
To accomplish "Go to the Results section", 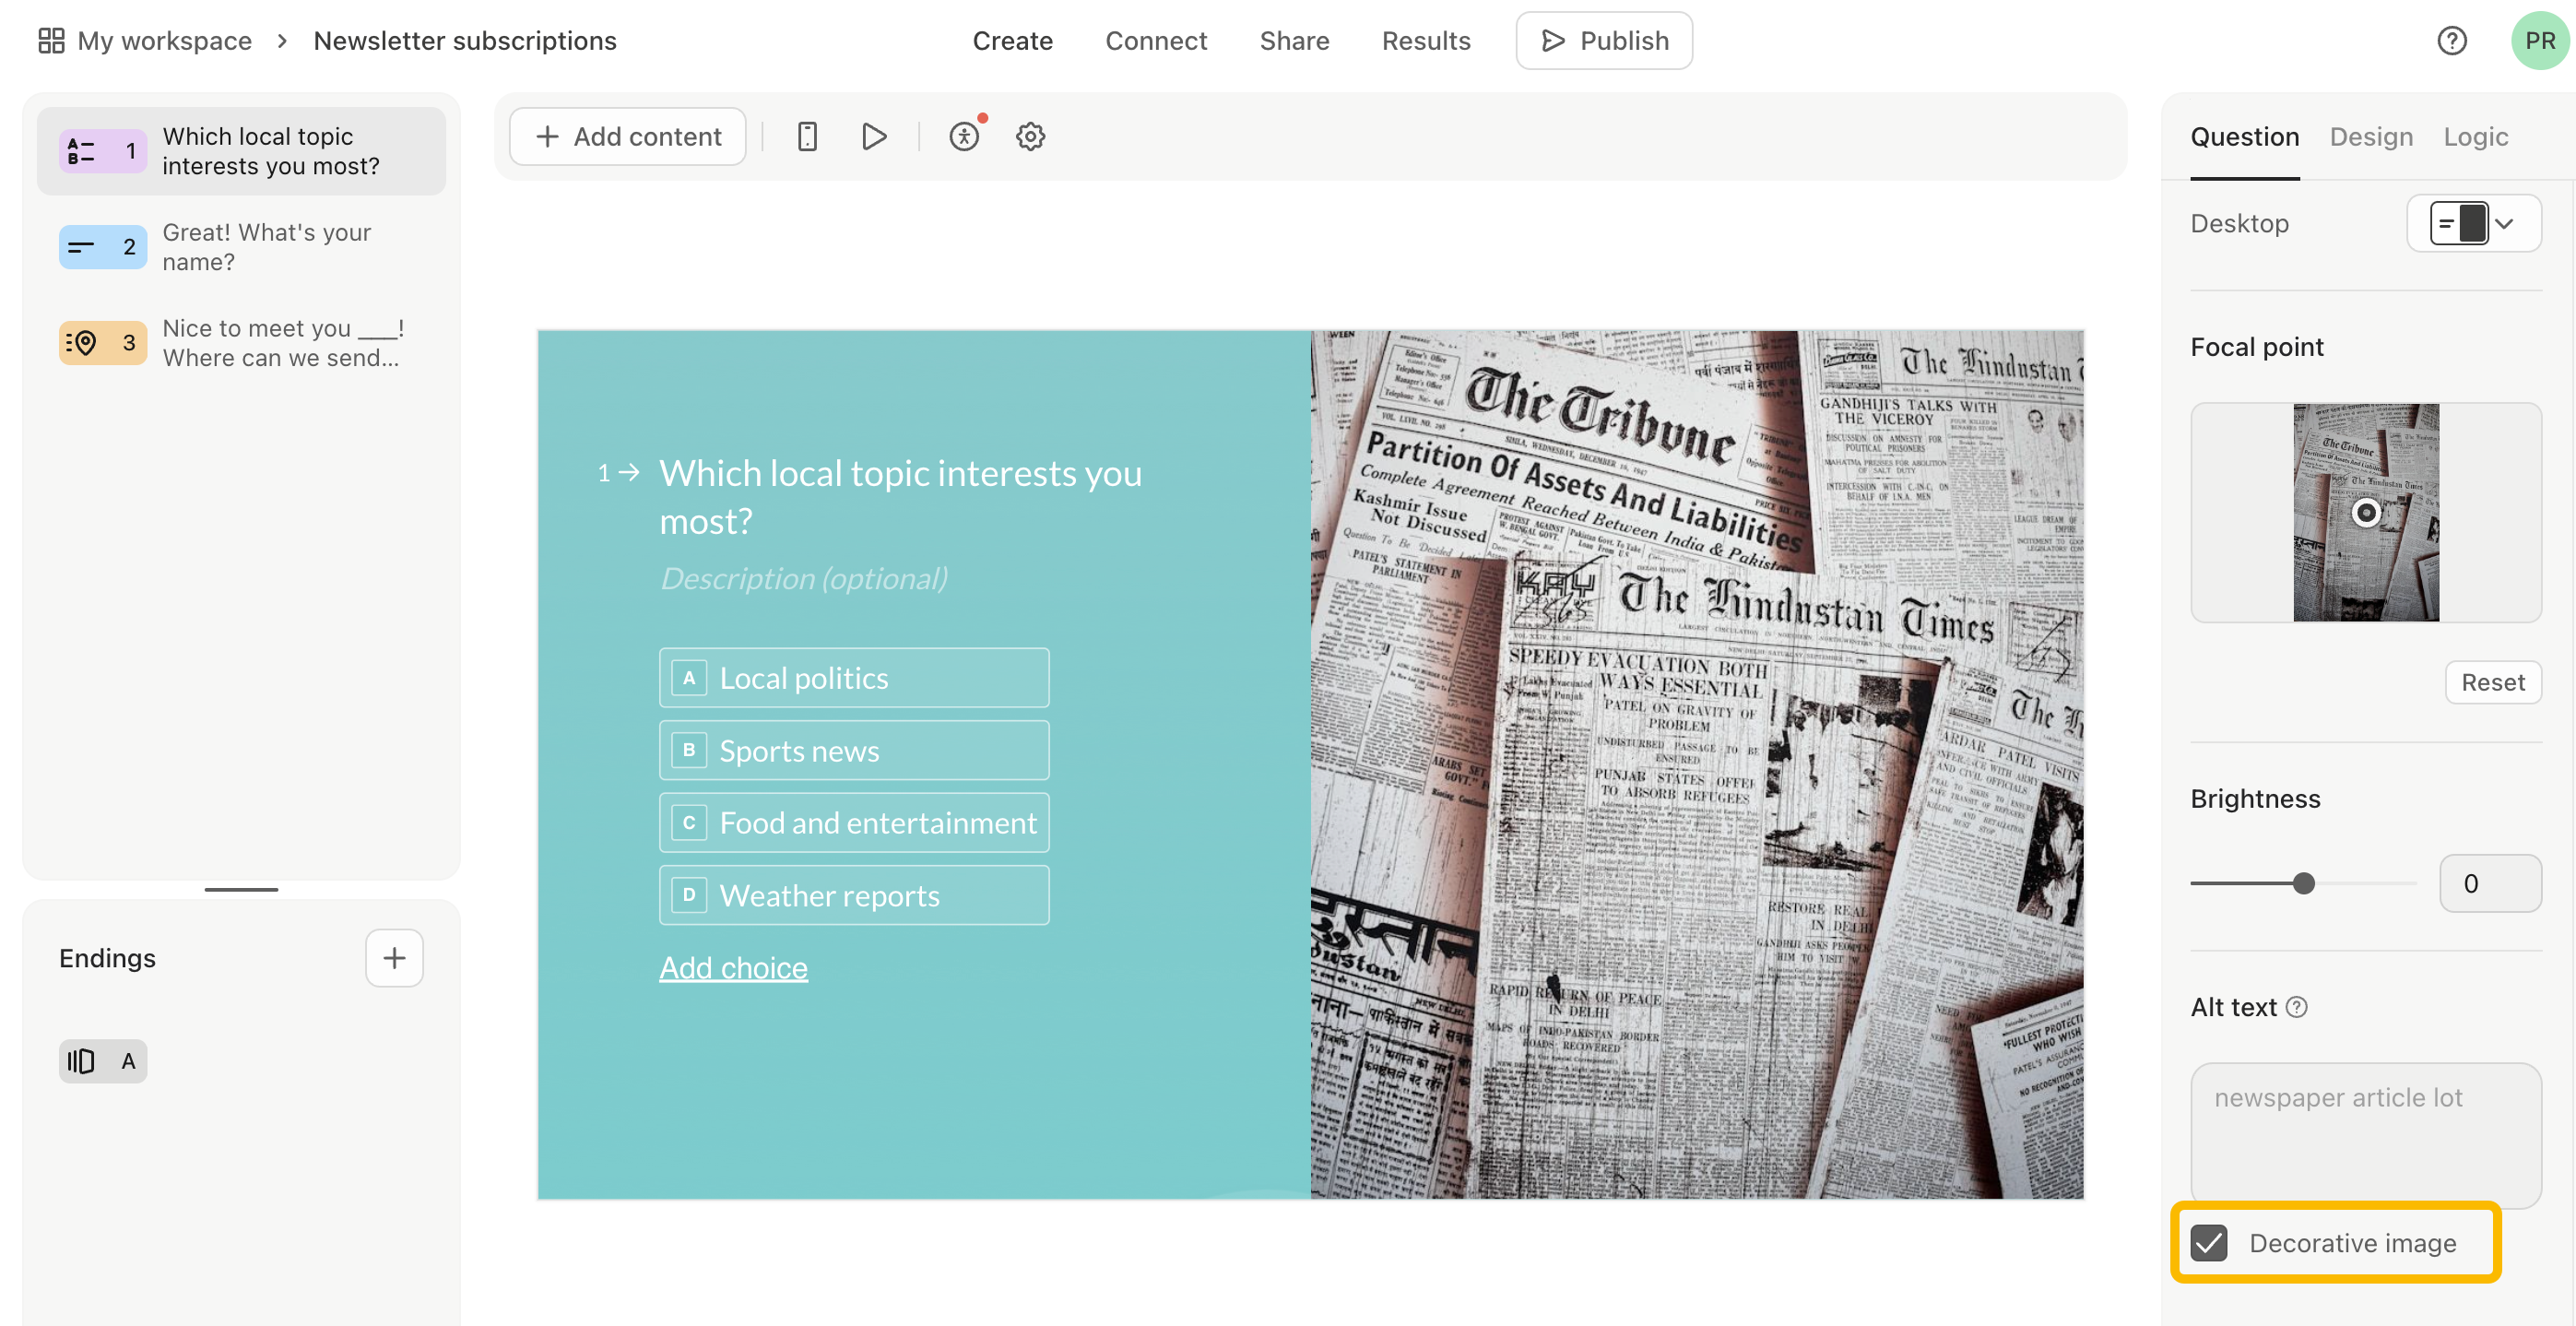I will [1425, 41].
